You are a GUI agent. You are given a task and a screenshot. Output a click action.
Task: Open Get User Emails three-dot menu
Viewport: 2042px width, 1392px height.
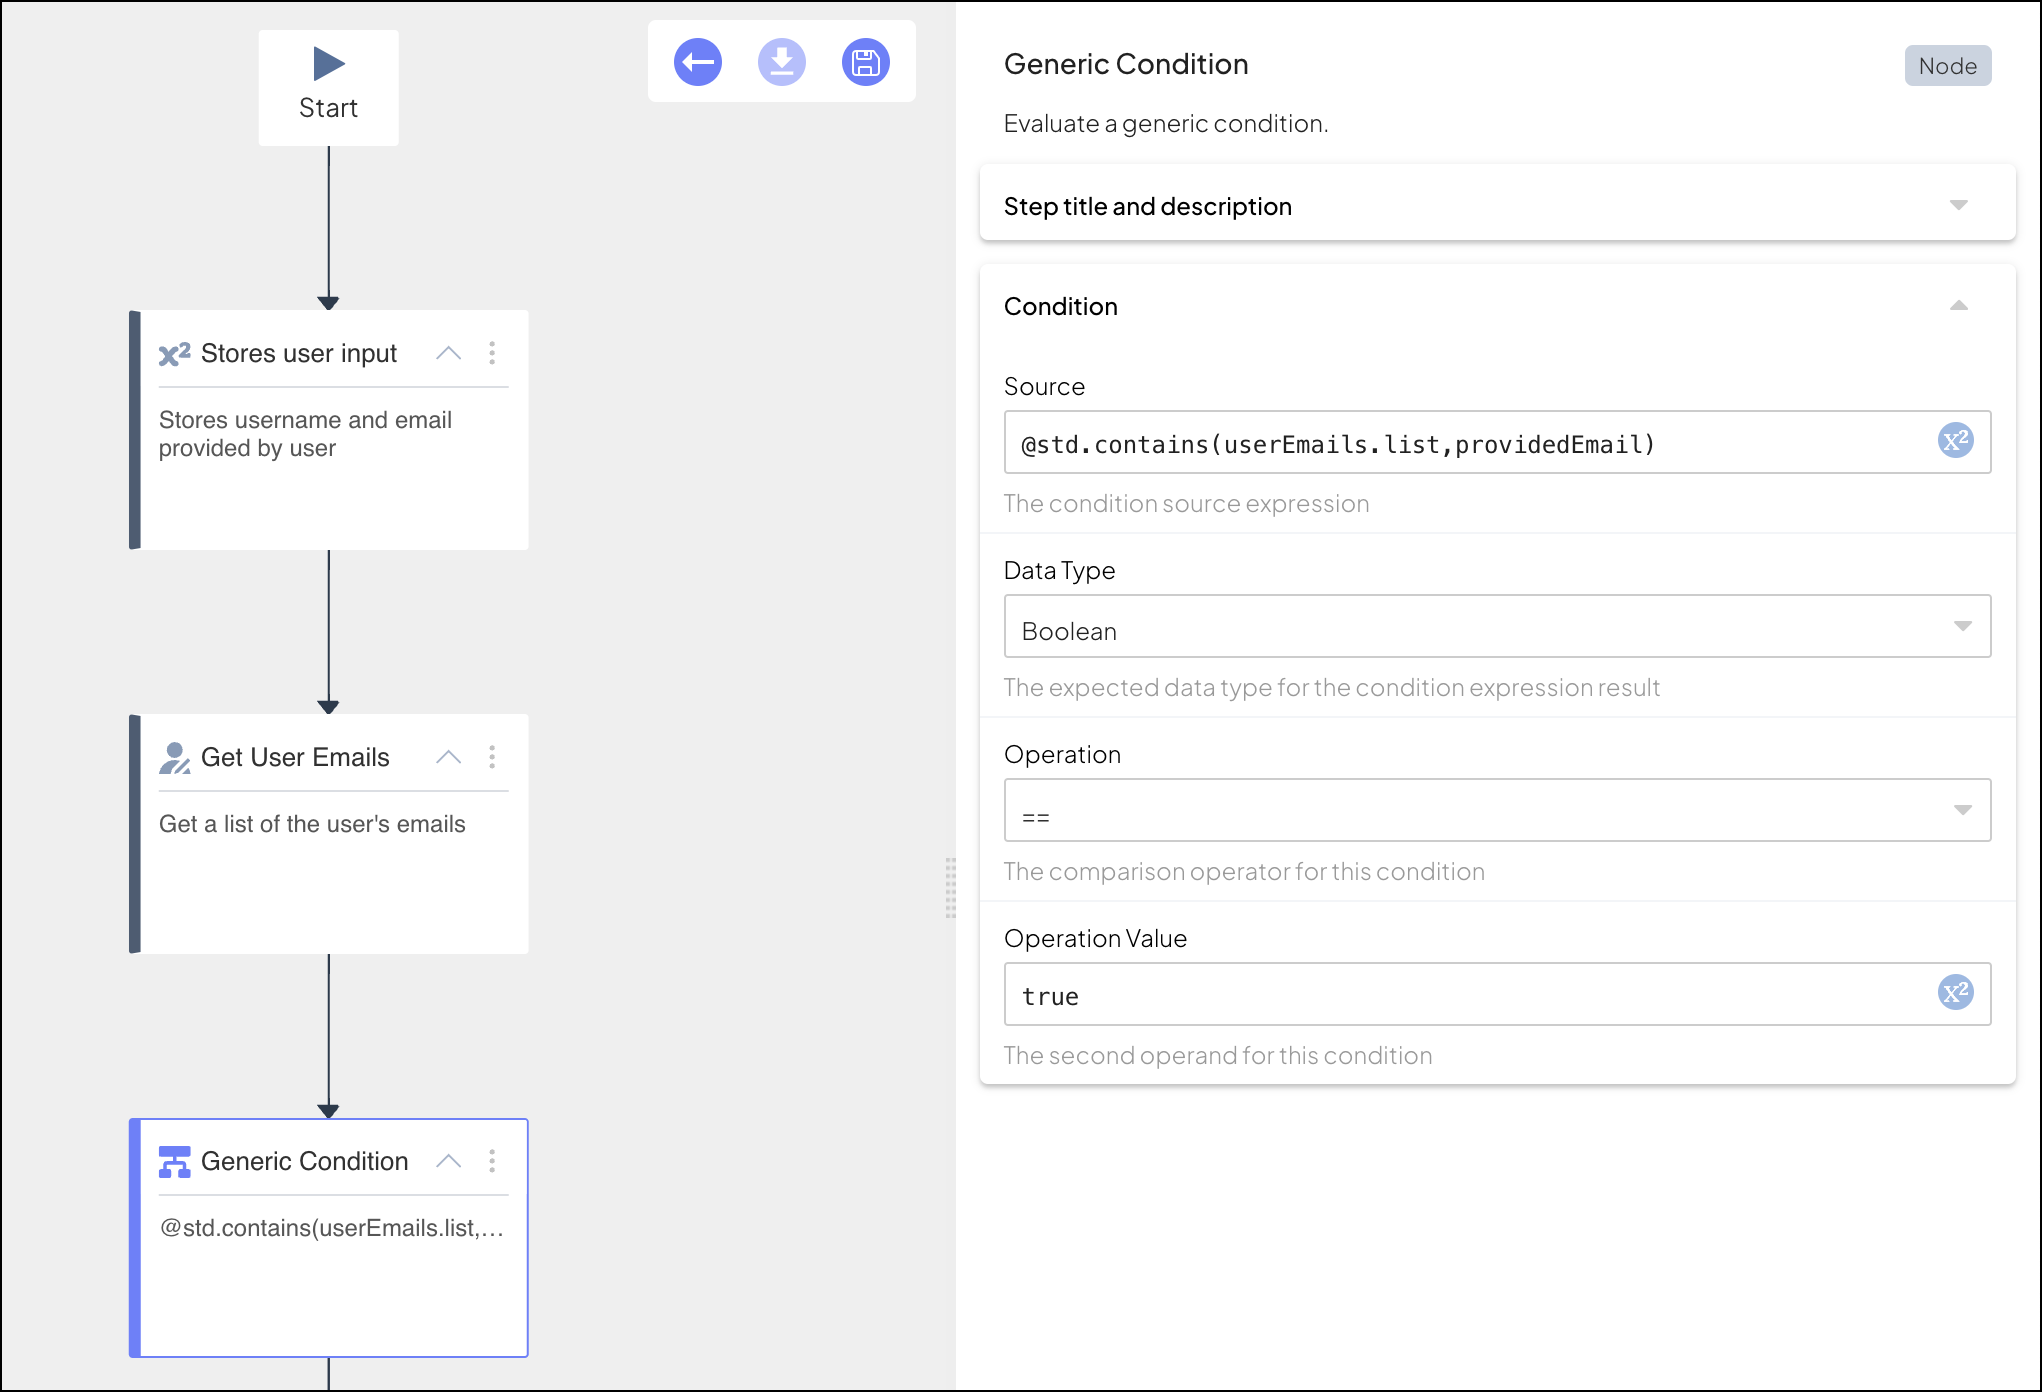point(492,757)
